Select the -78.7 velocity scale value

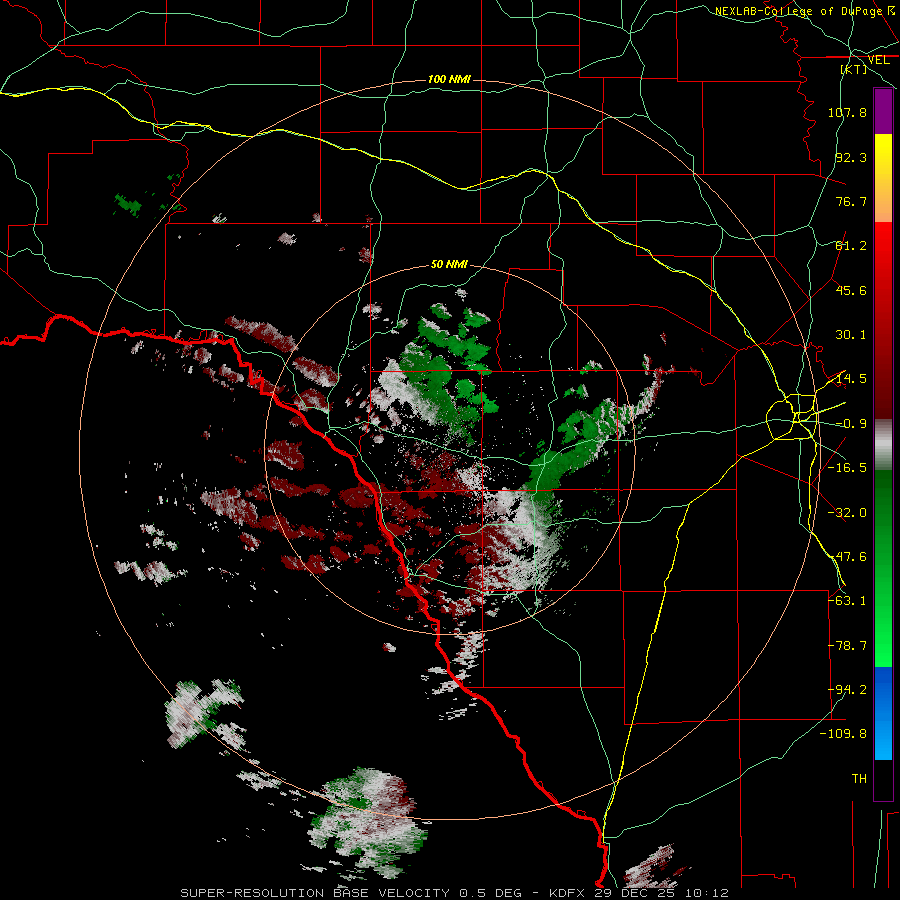[x=847, y=646]
